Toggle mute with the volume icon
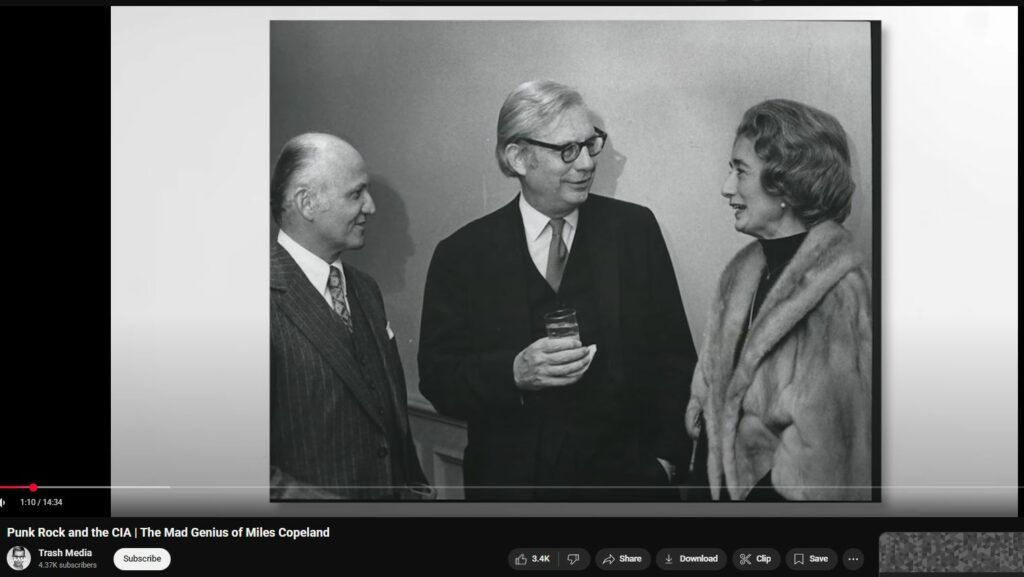Viewport: 1024px width, 577px height. pos(4,502)
